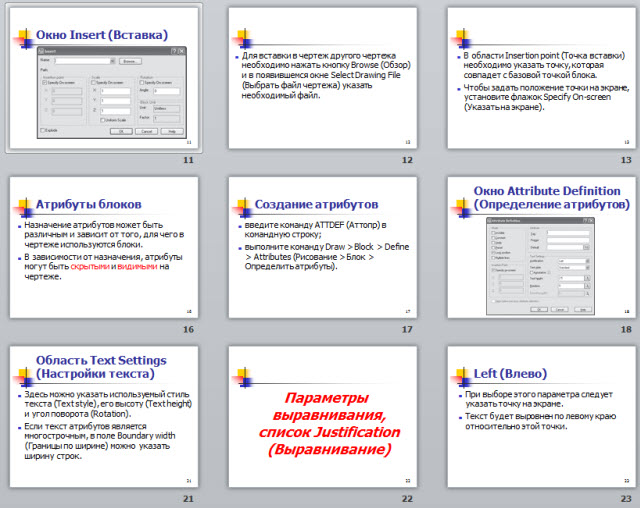Click the X icon in Insert dialog title bar

click(181, 50)
